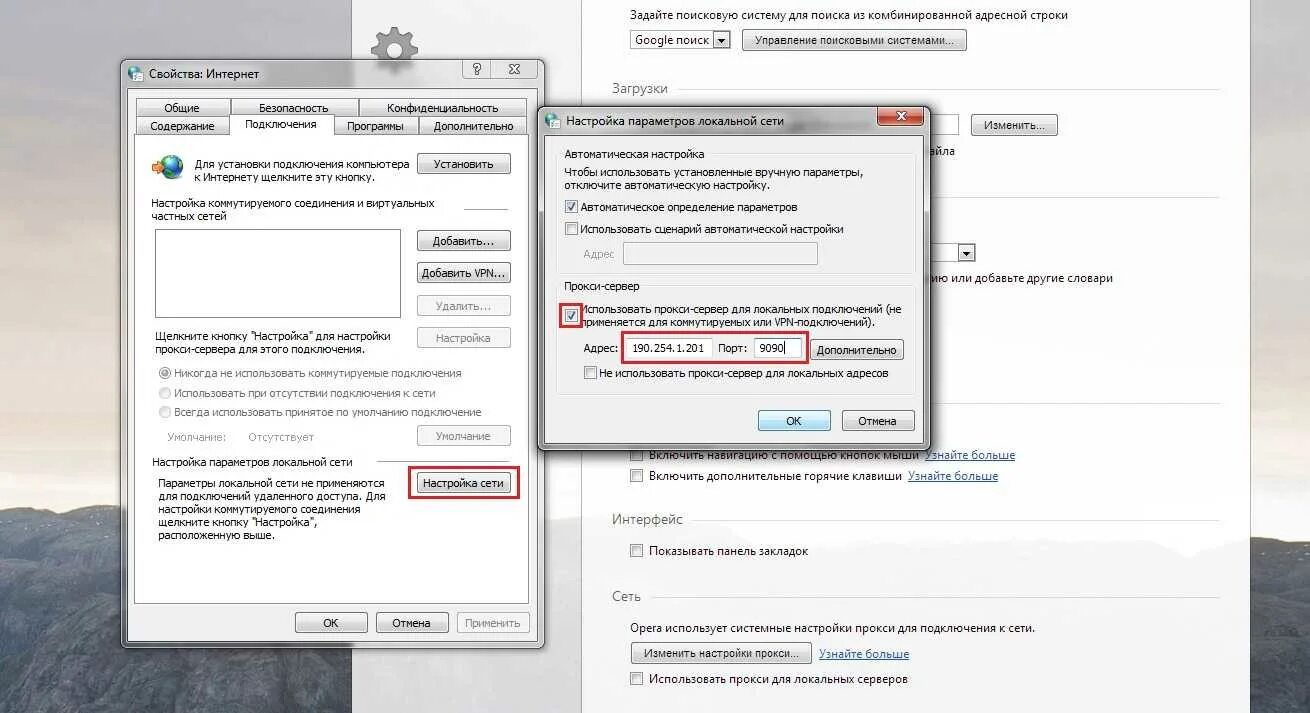Open Узнайте больше link near proxy settings
This screenshot has height=713, width=1310.
point(864,654)
